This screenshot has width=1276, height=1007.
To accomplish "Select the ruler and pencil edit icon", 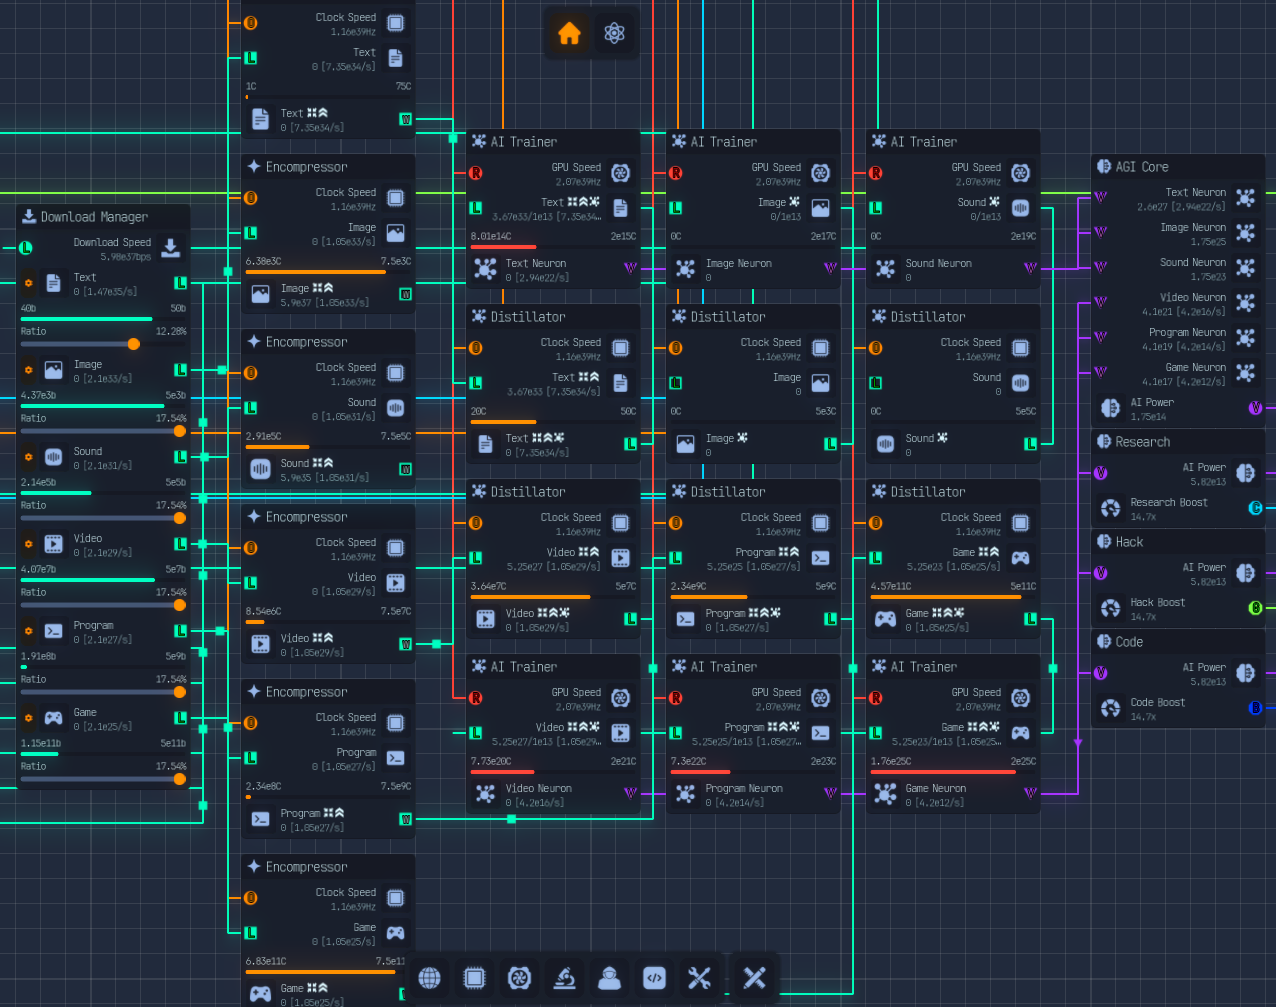I will 754,978.
